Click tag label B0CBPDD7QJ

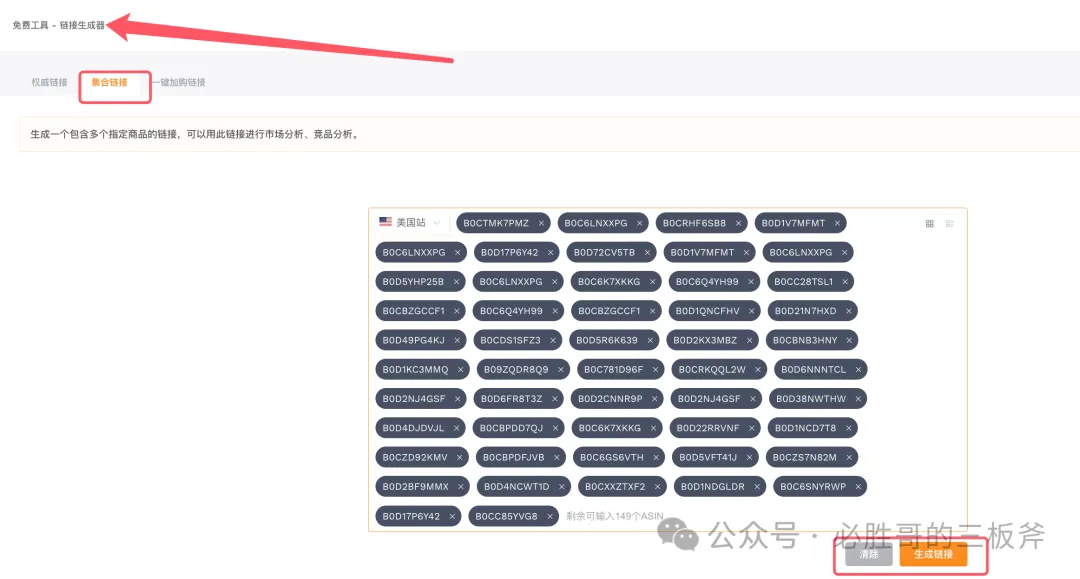coord(512,428)
